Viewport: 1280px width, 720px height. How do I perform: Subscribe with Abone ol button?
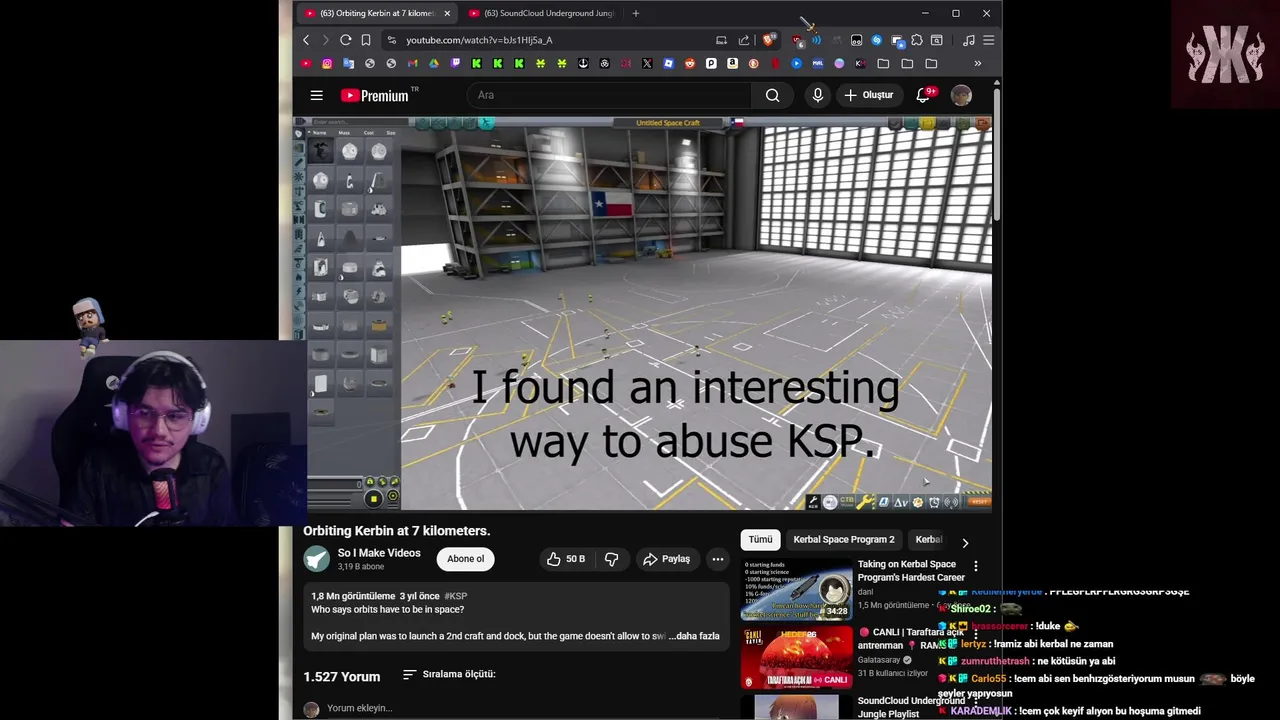465,559
